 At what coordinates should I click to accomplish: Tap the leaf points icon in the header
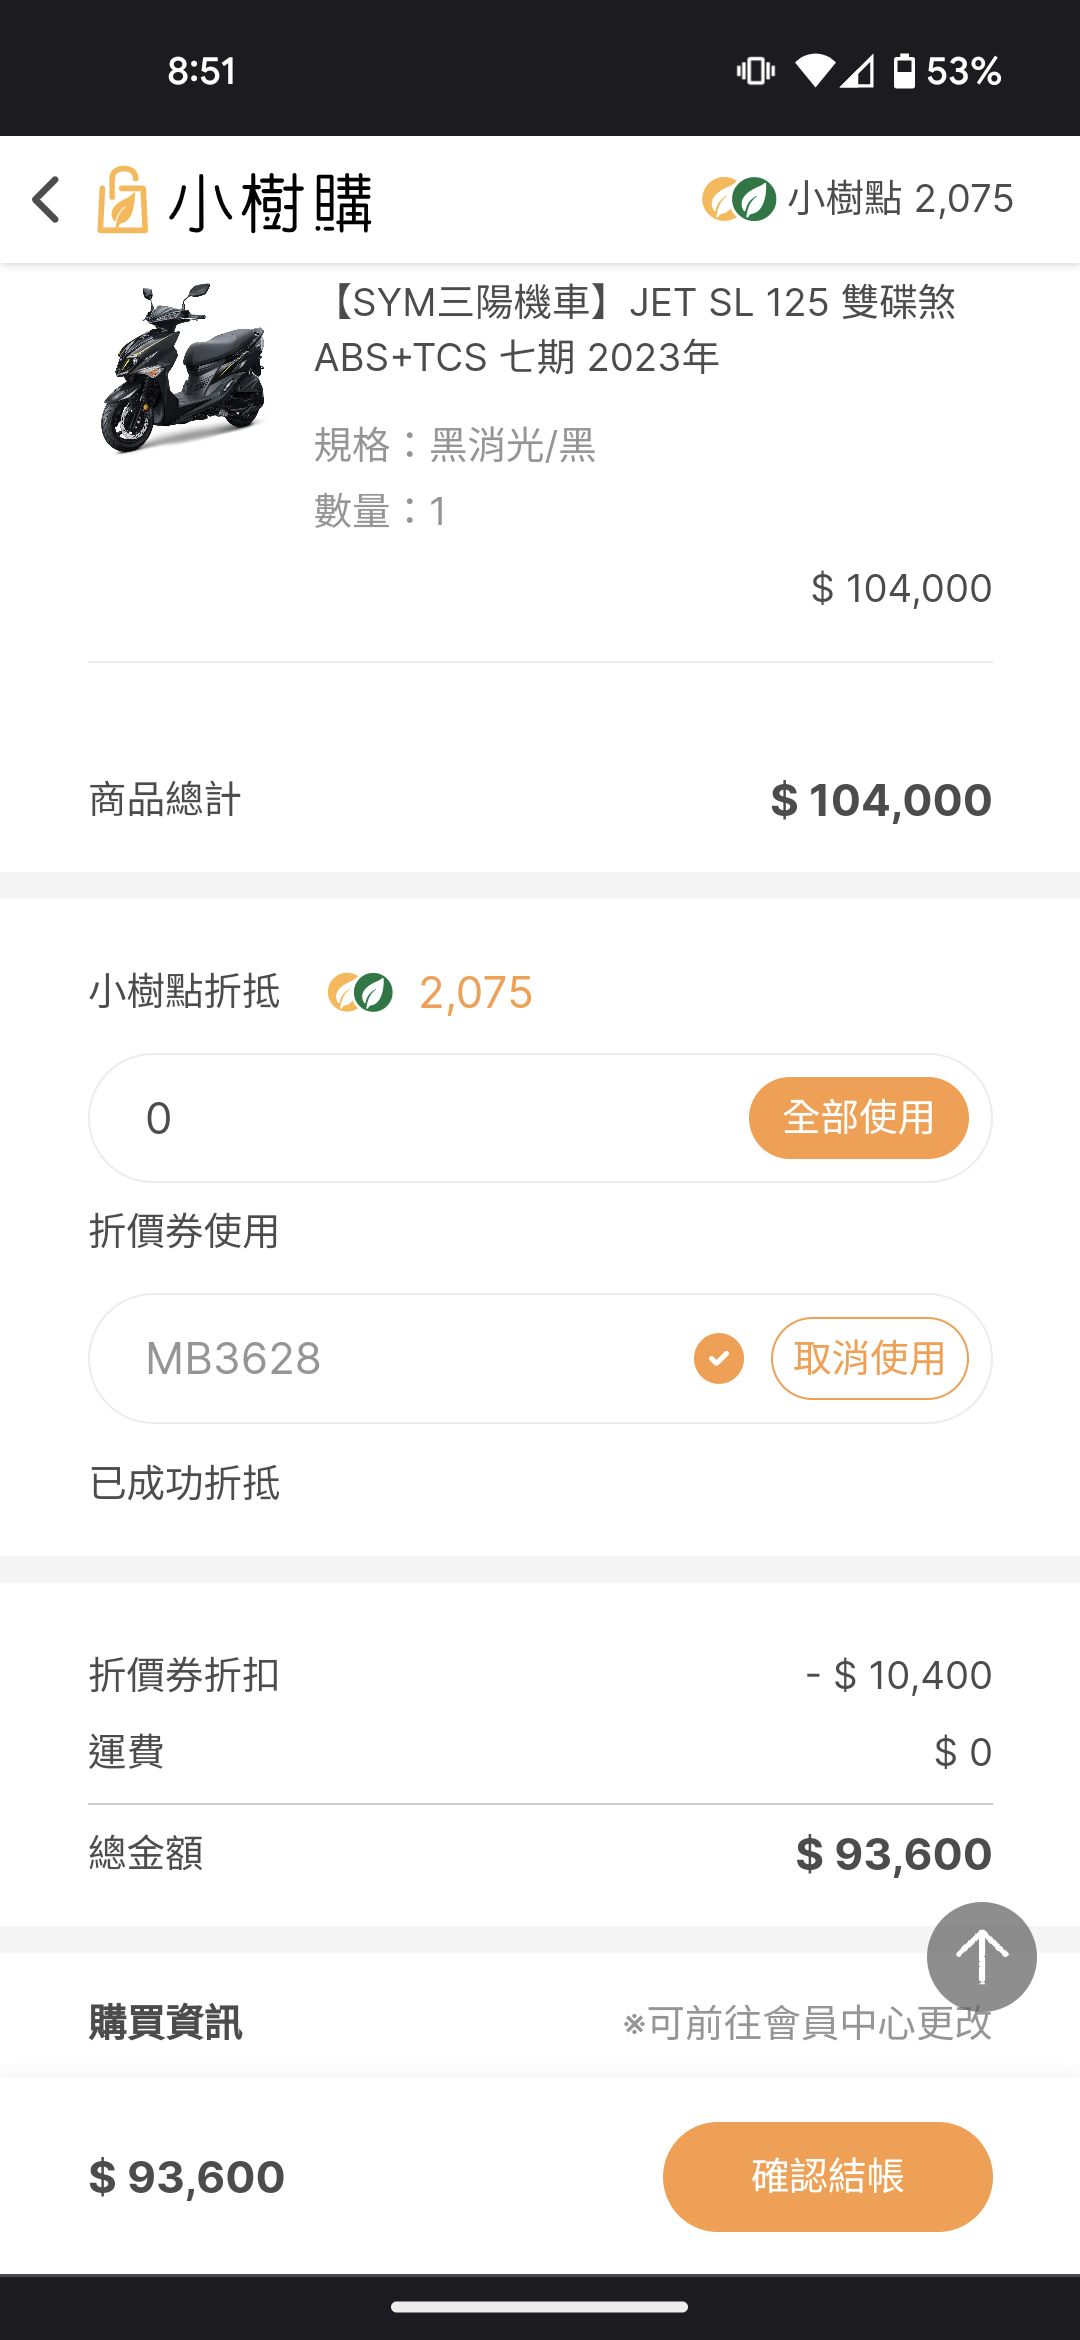point(739,199)
